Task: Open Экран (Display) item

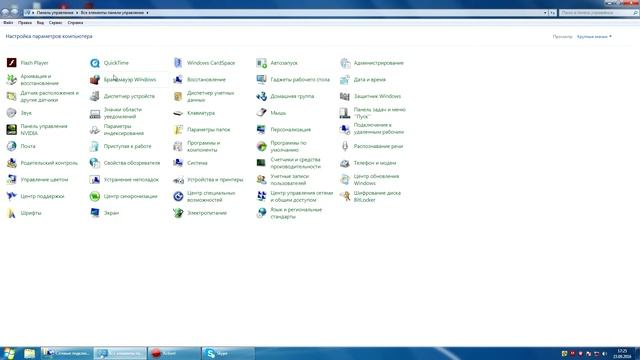Action: tap(104, 213)
